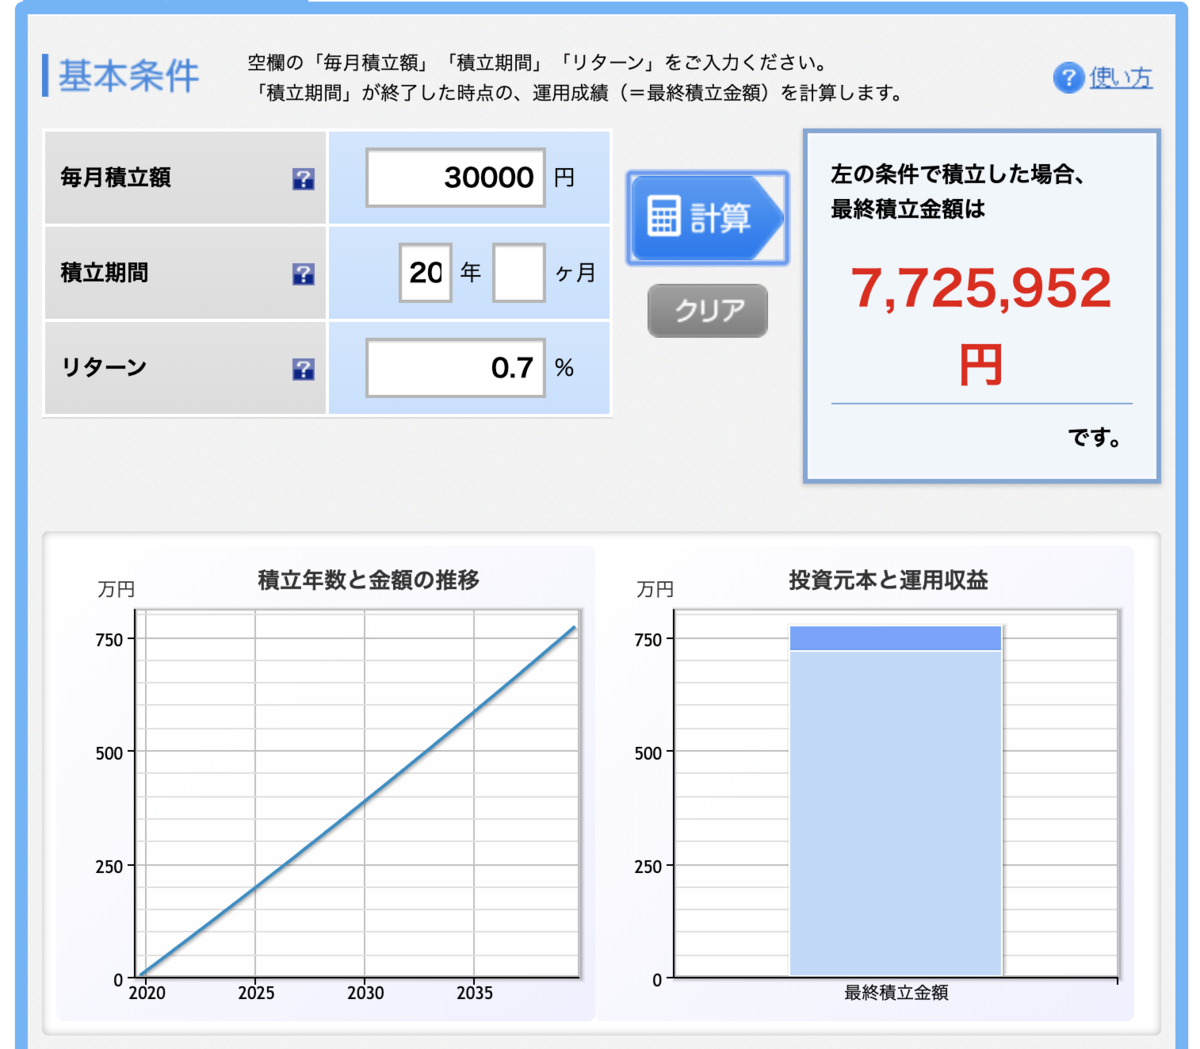The width and height of the screenshot is (1200, 1049).
Task: Click the リターン label
Action: coord(104,367)
